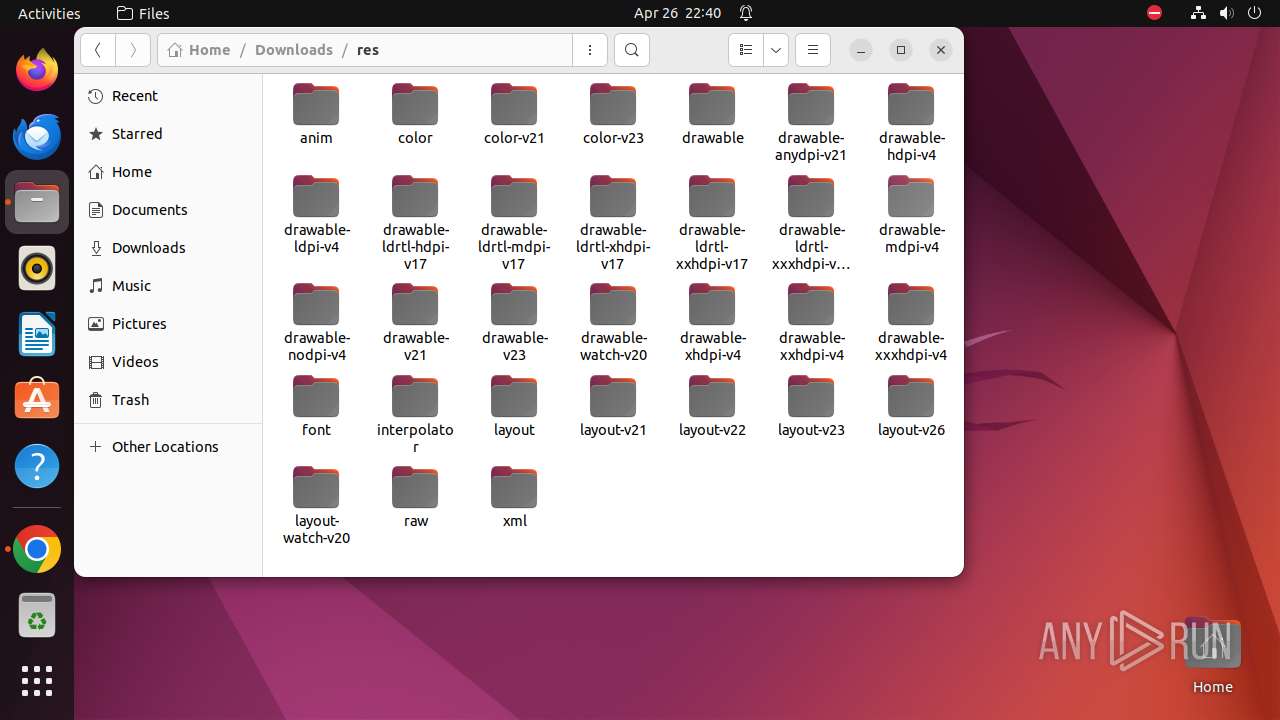Open the Activities overview
Screen dimensions: 1280x720
[x=49, y=13]
